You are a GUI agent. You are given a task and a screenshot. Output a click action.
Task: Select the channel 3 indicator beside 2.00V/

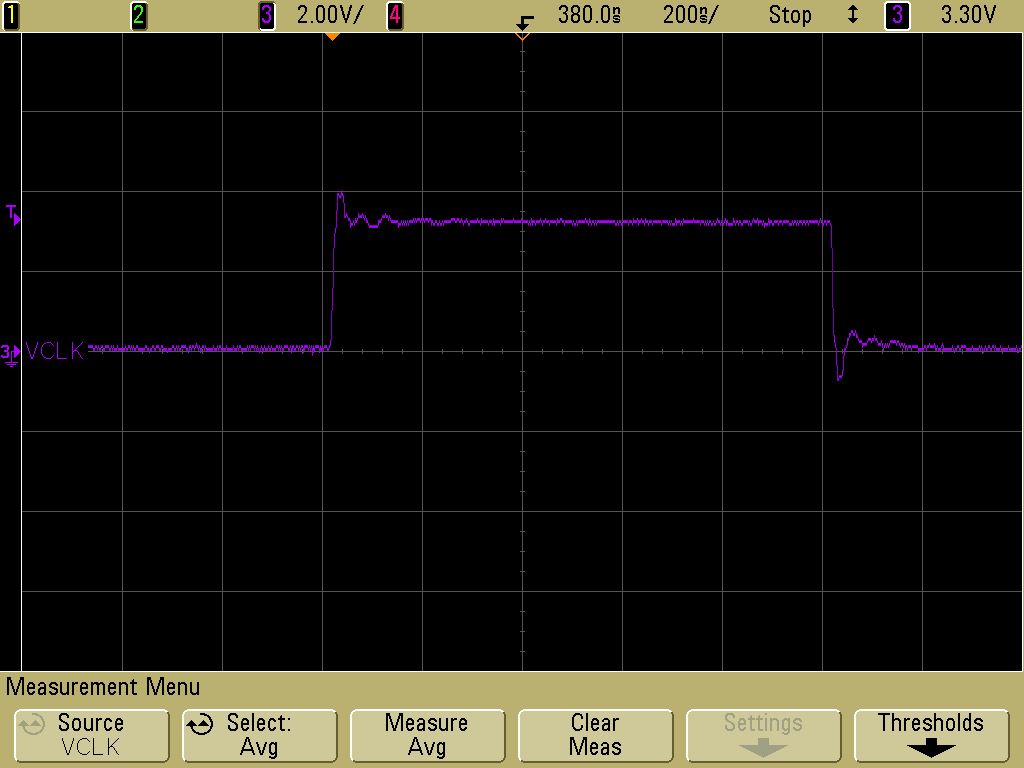coord(266,15)
